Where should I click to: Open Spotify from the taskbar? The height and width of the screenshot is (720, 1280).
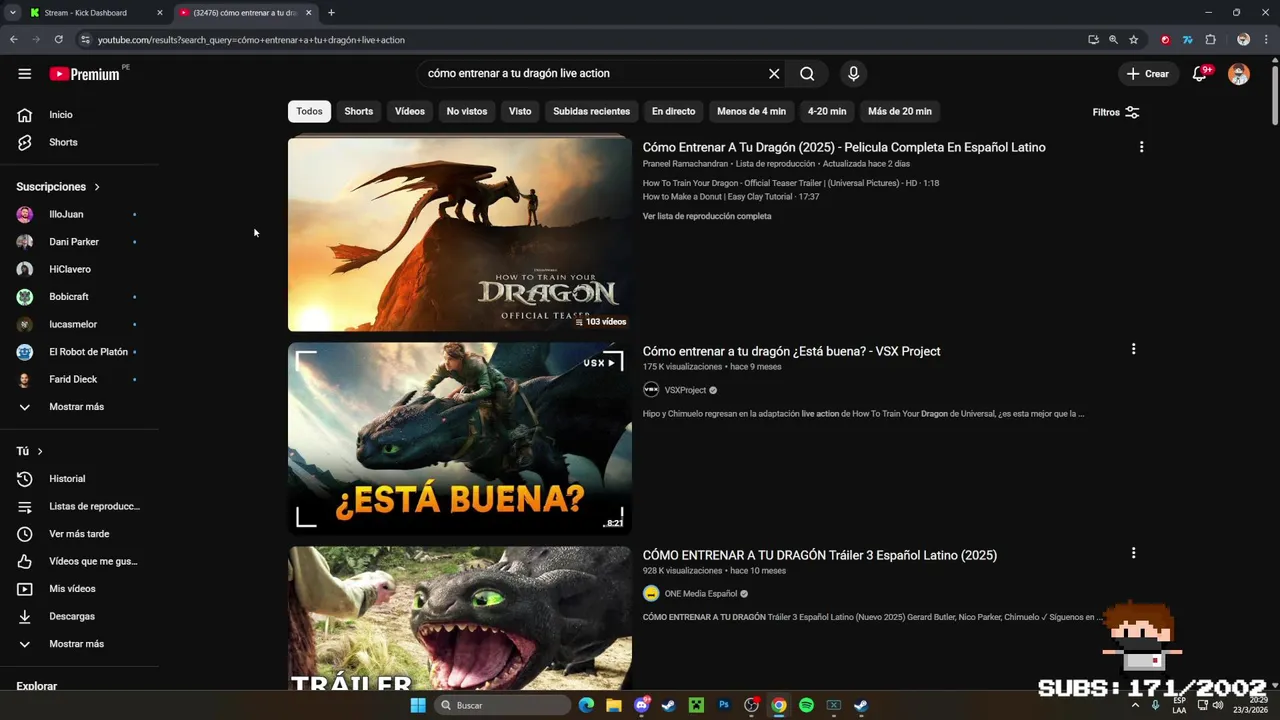point(806,705)
